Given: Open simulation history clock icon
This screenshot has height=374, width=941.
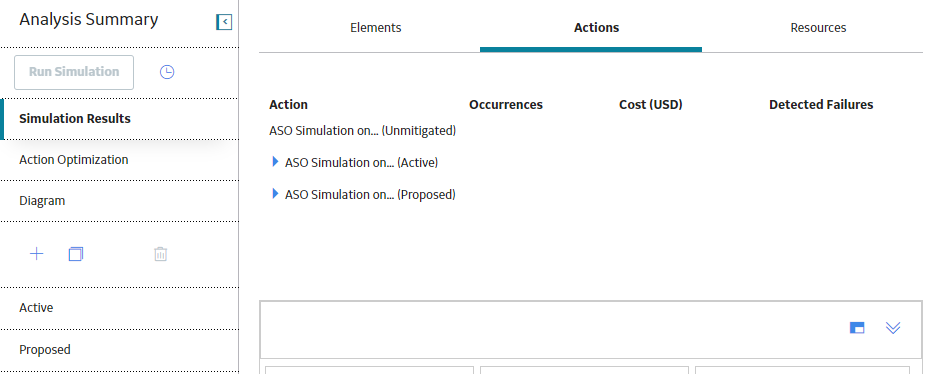Looking at the screenshot, I should [x=167, y=72].
